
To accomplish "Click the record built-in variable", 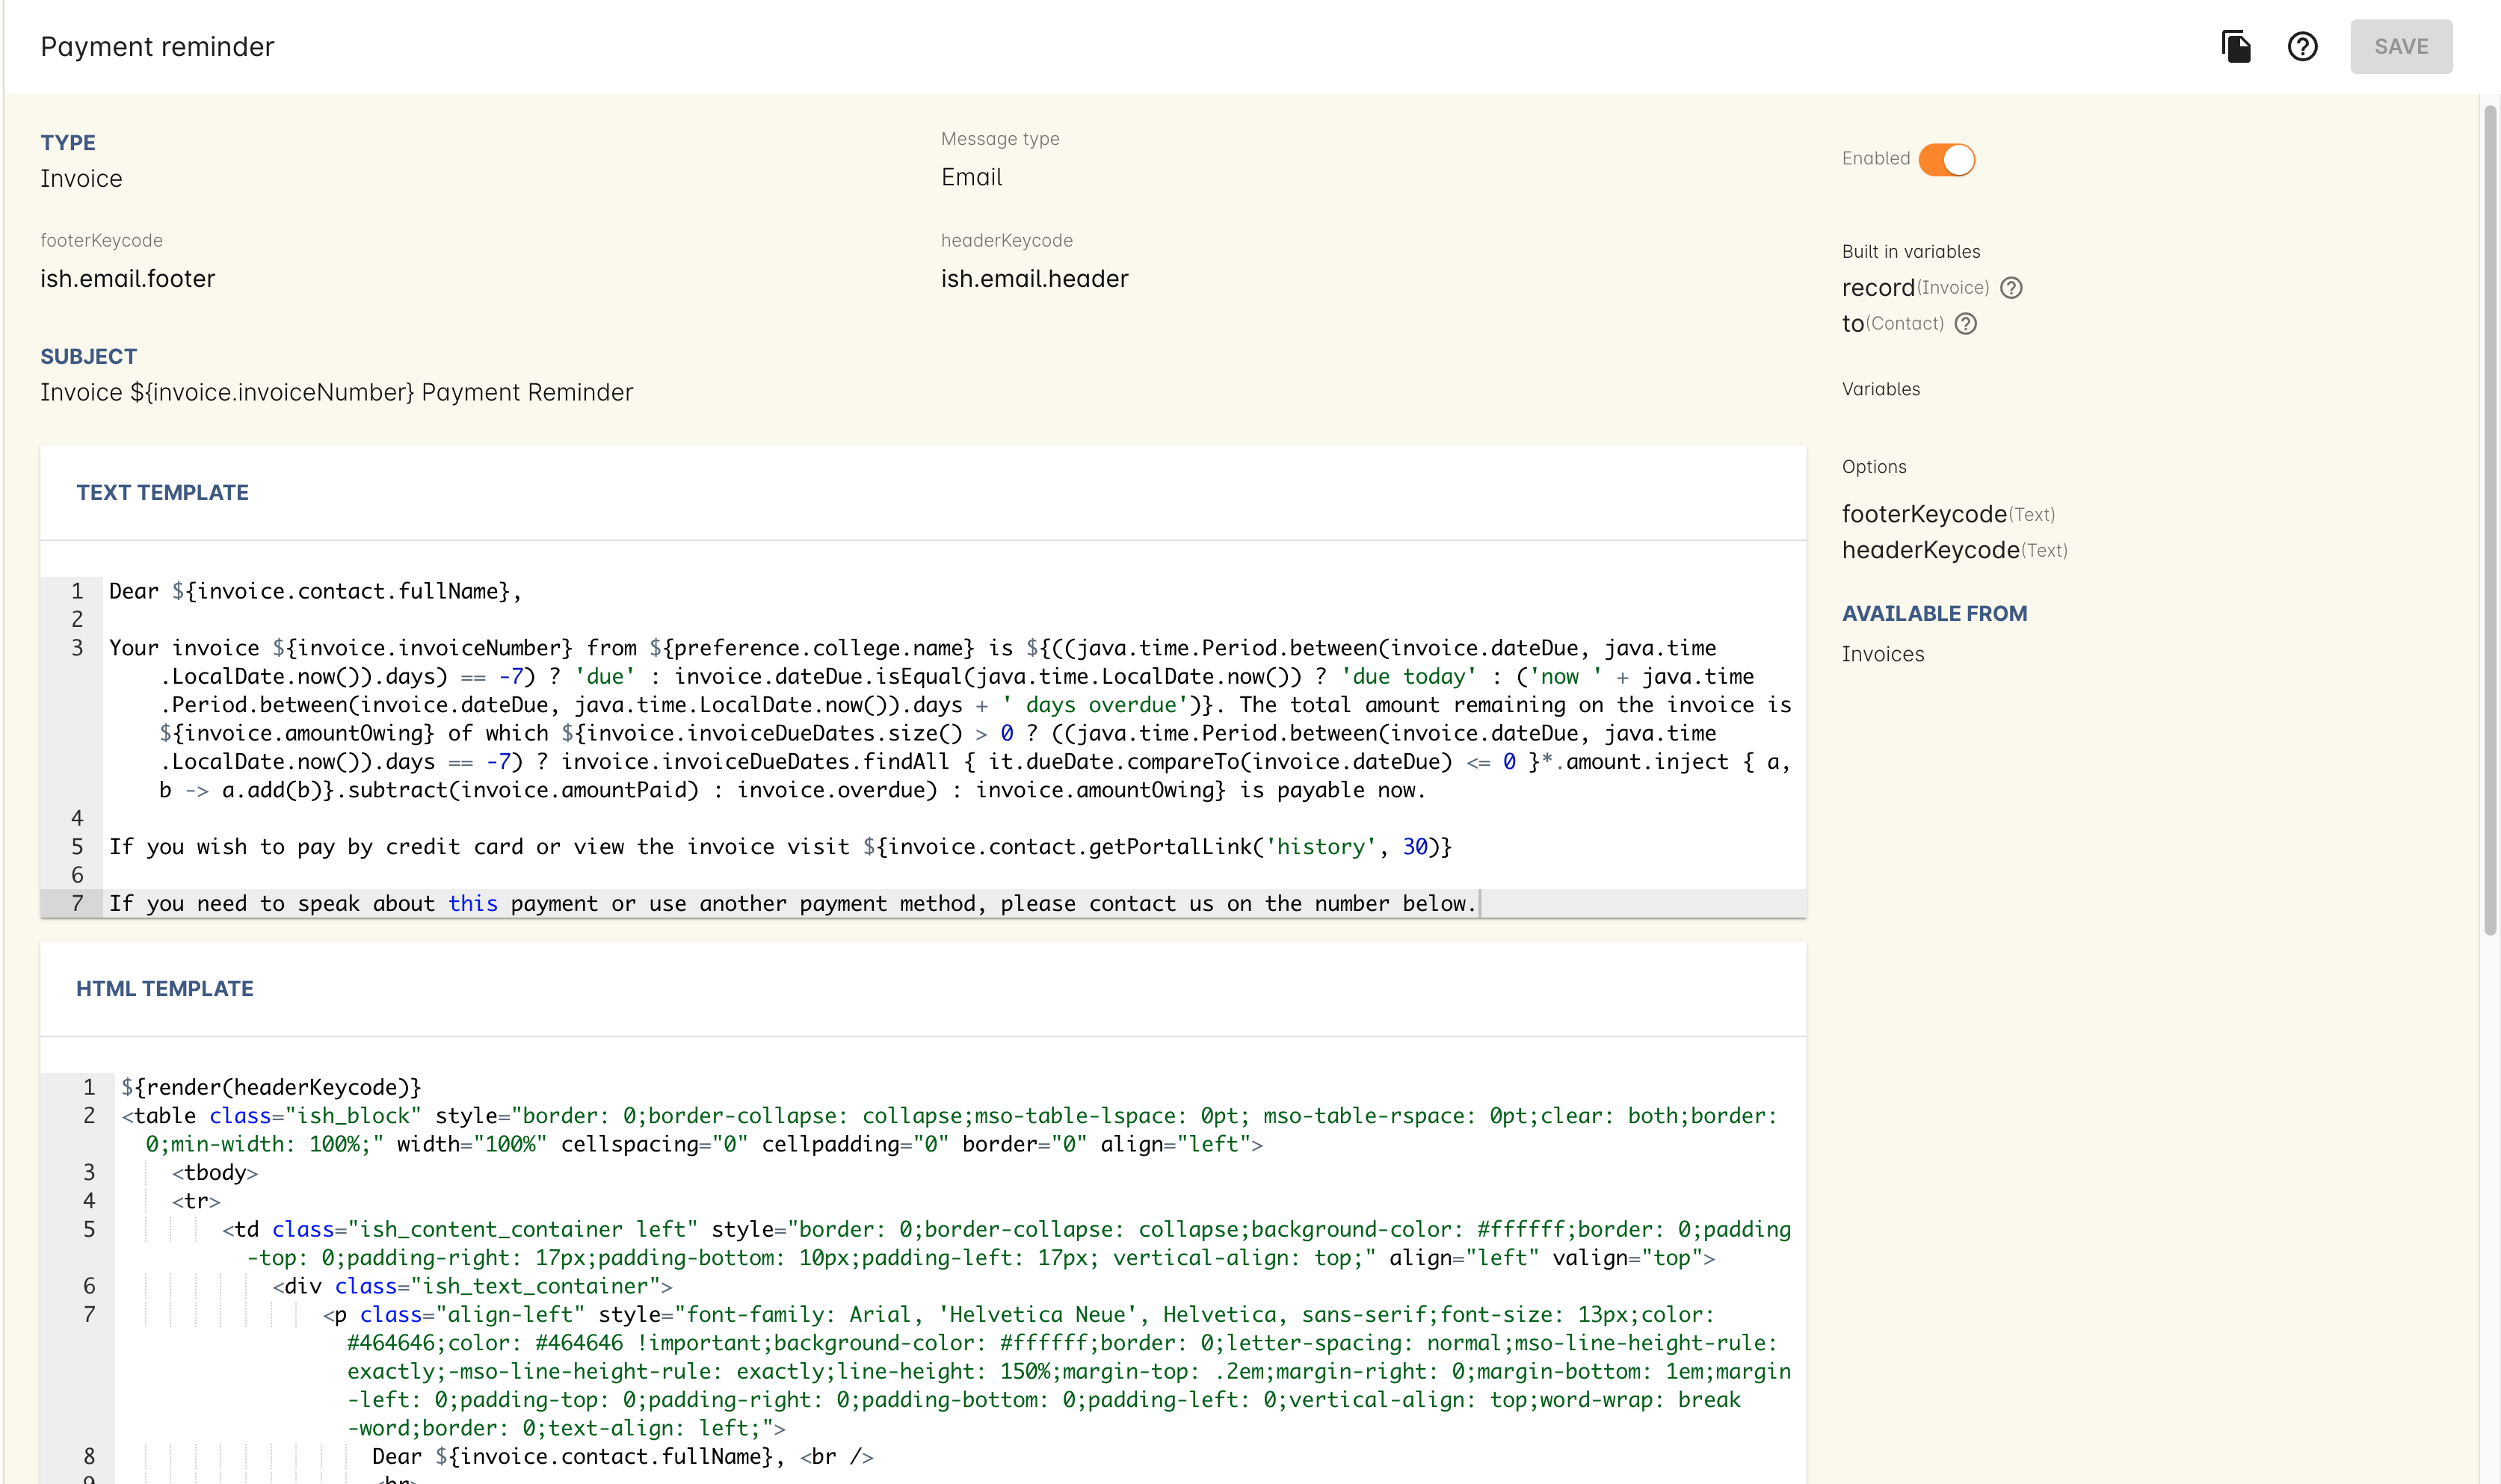I will pos(1878,288).
